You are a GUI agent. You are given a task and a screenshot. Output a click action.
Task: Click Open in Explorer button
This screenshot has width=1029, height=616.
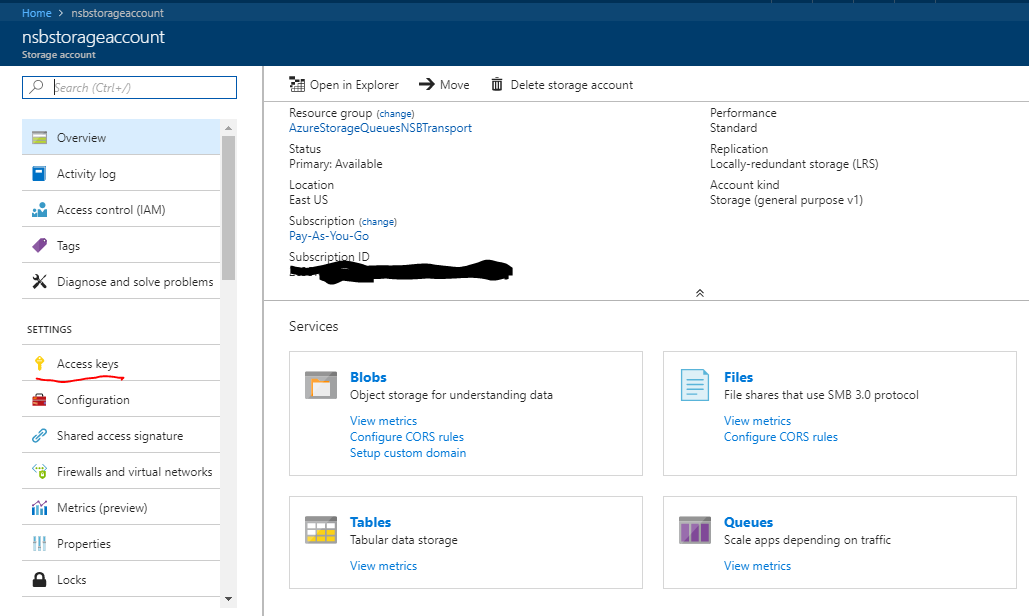click(x=344, y=85)
